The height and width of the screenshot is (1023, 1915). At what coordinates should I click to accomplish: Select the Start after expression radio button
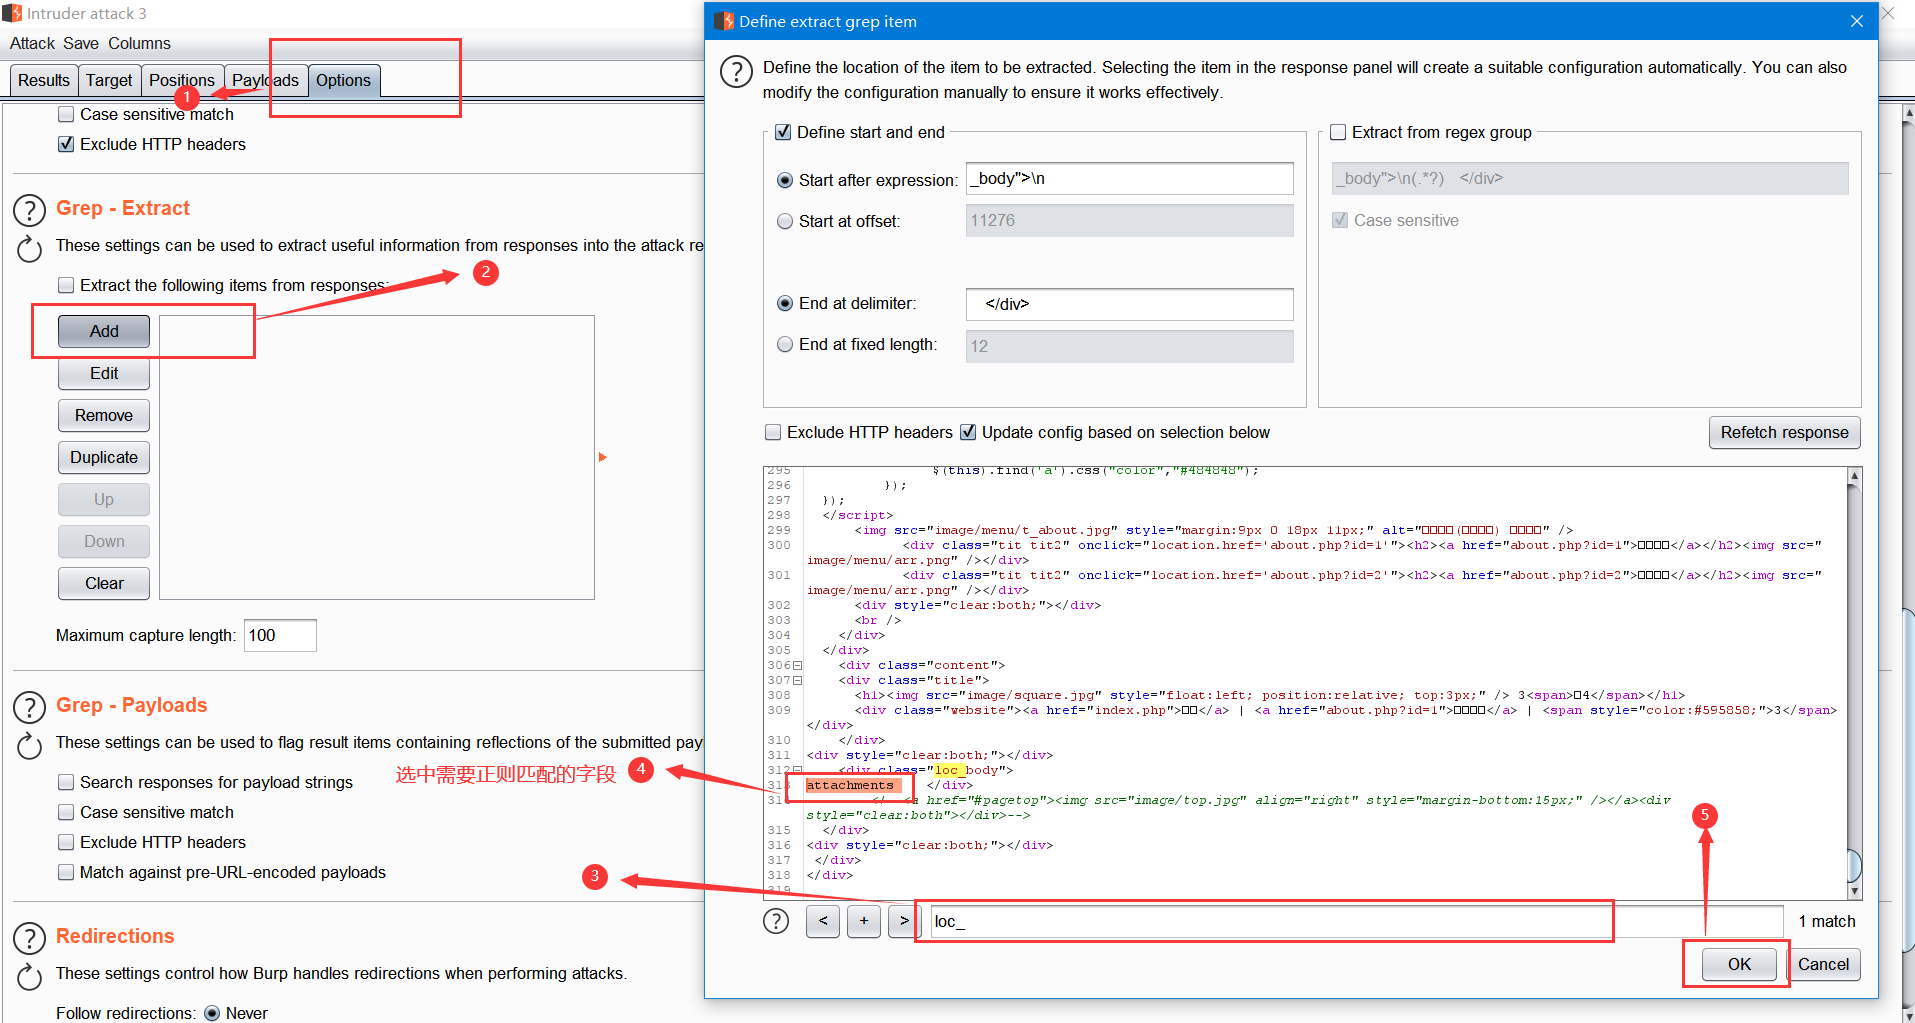pyautogui.click(x=785, y=180)
